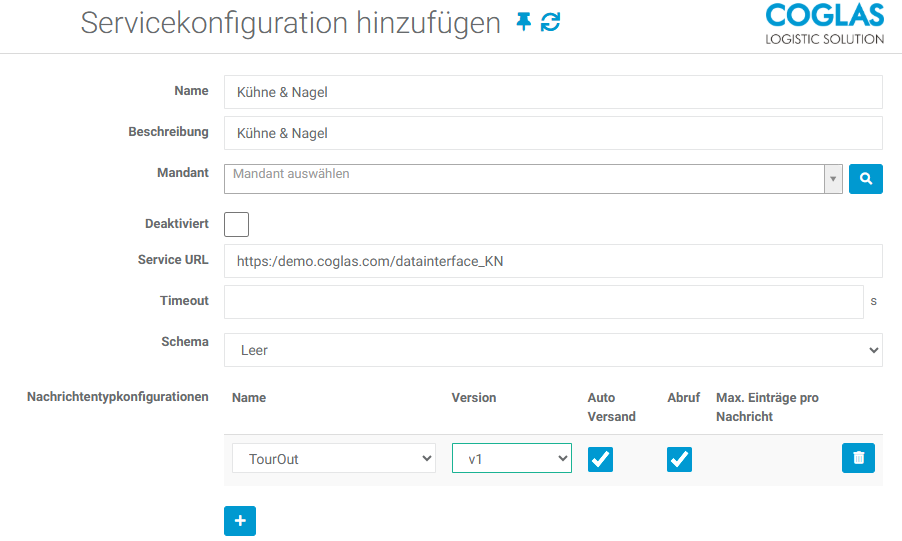Toggle the Deaktiviert checkbox

click(236, 224)
